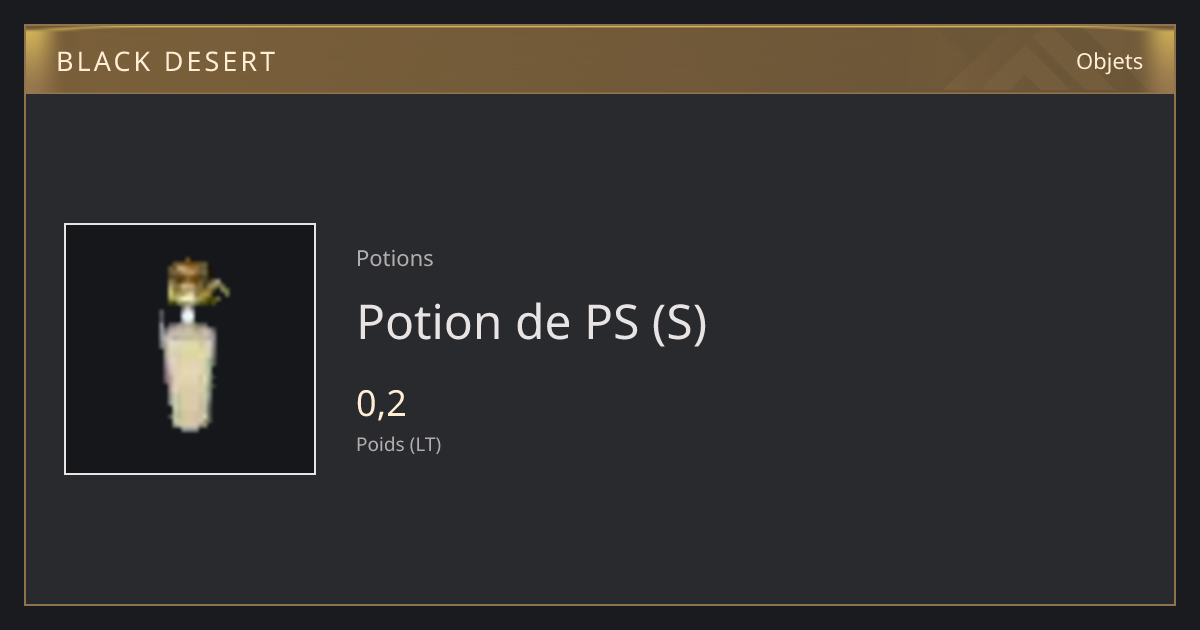Click the HP potion item icon

[190, 349]
